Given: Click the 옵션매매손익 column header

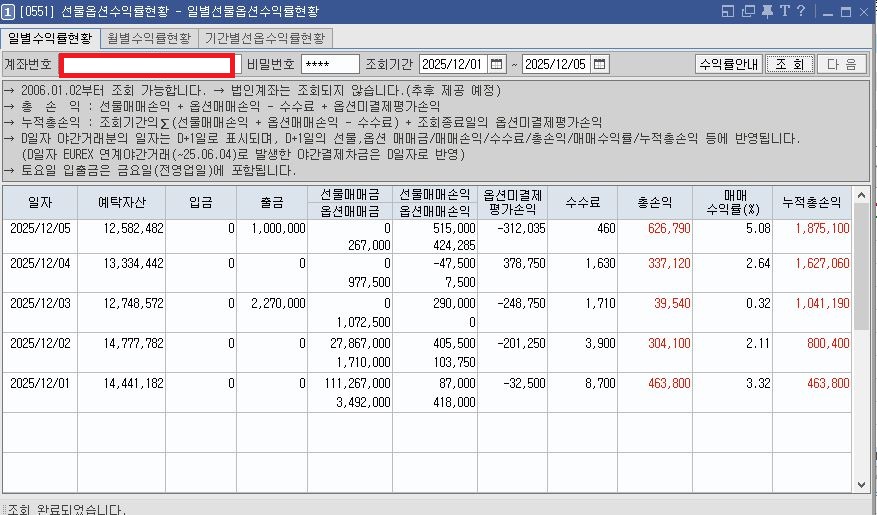Looking at the screenshot, I should (x=435, y=211).
